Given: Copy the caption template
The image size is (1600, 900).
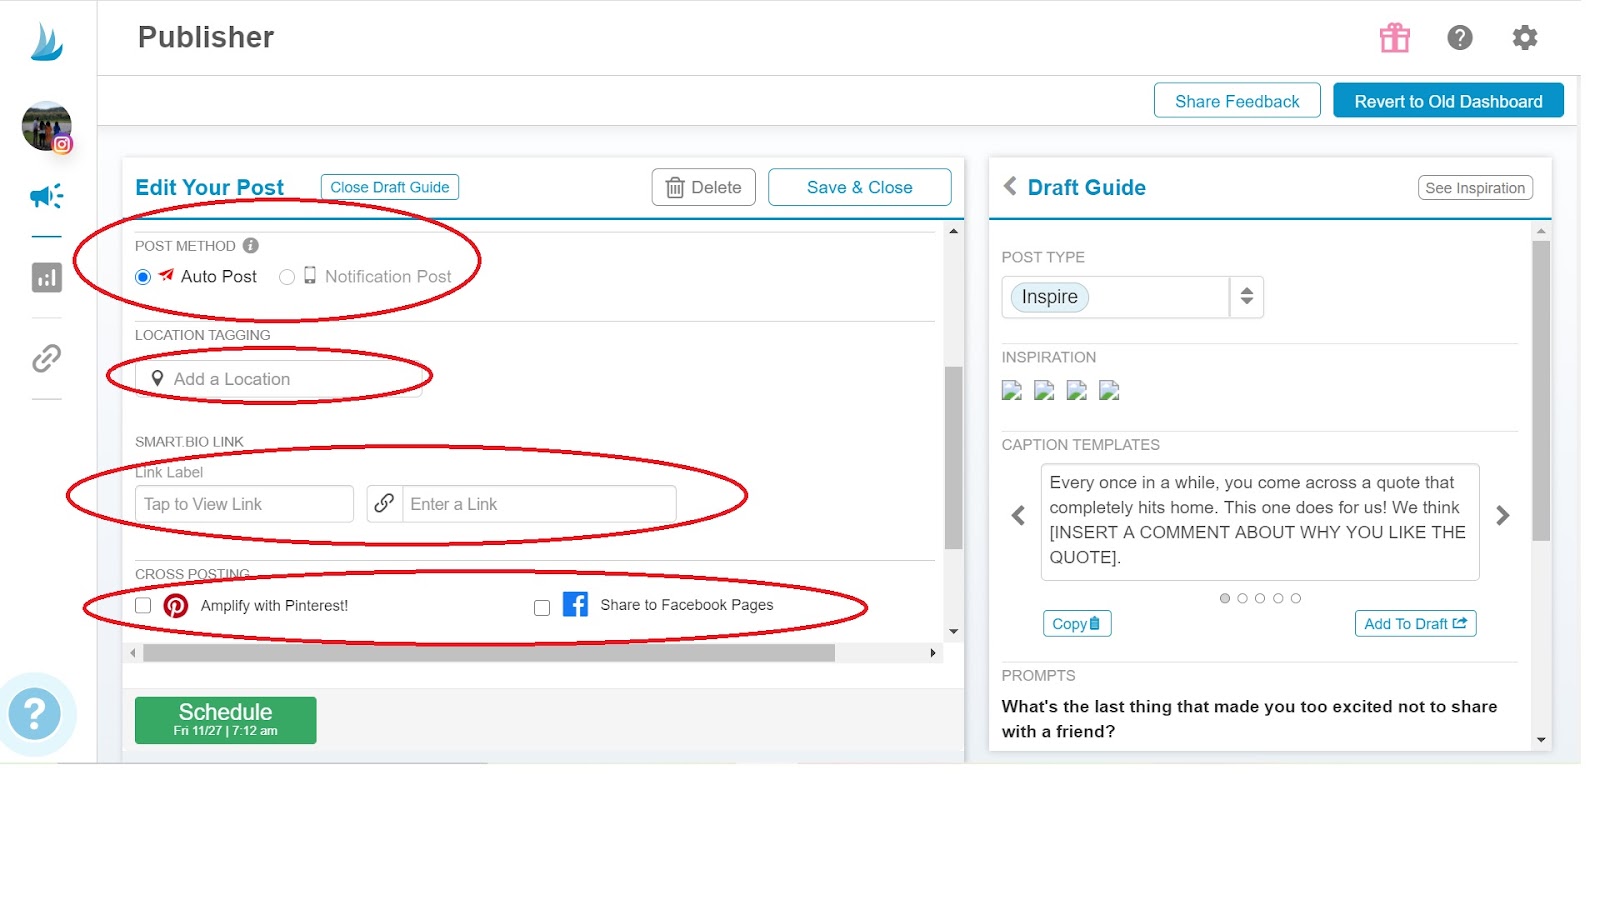Looking at the screenshot, I should 1076,624.
